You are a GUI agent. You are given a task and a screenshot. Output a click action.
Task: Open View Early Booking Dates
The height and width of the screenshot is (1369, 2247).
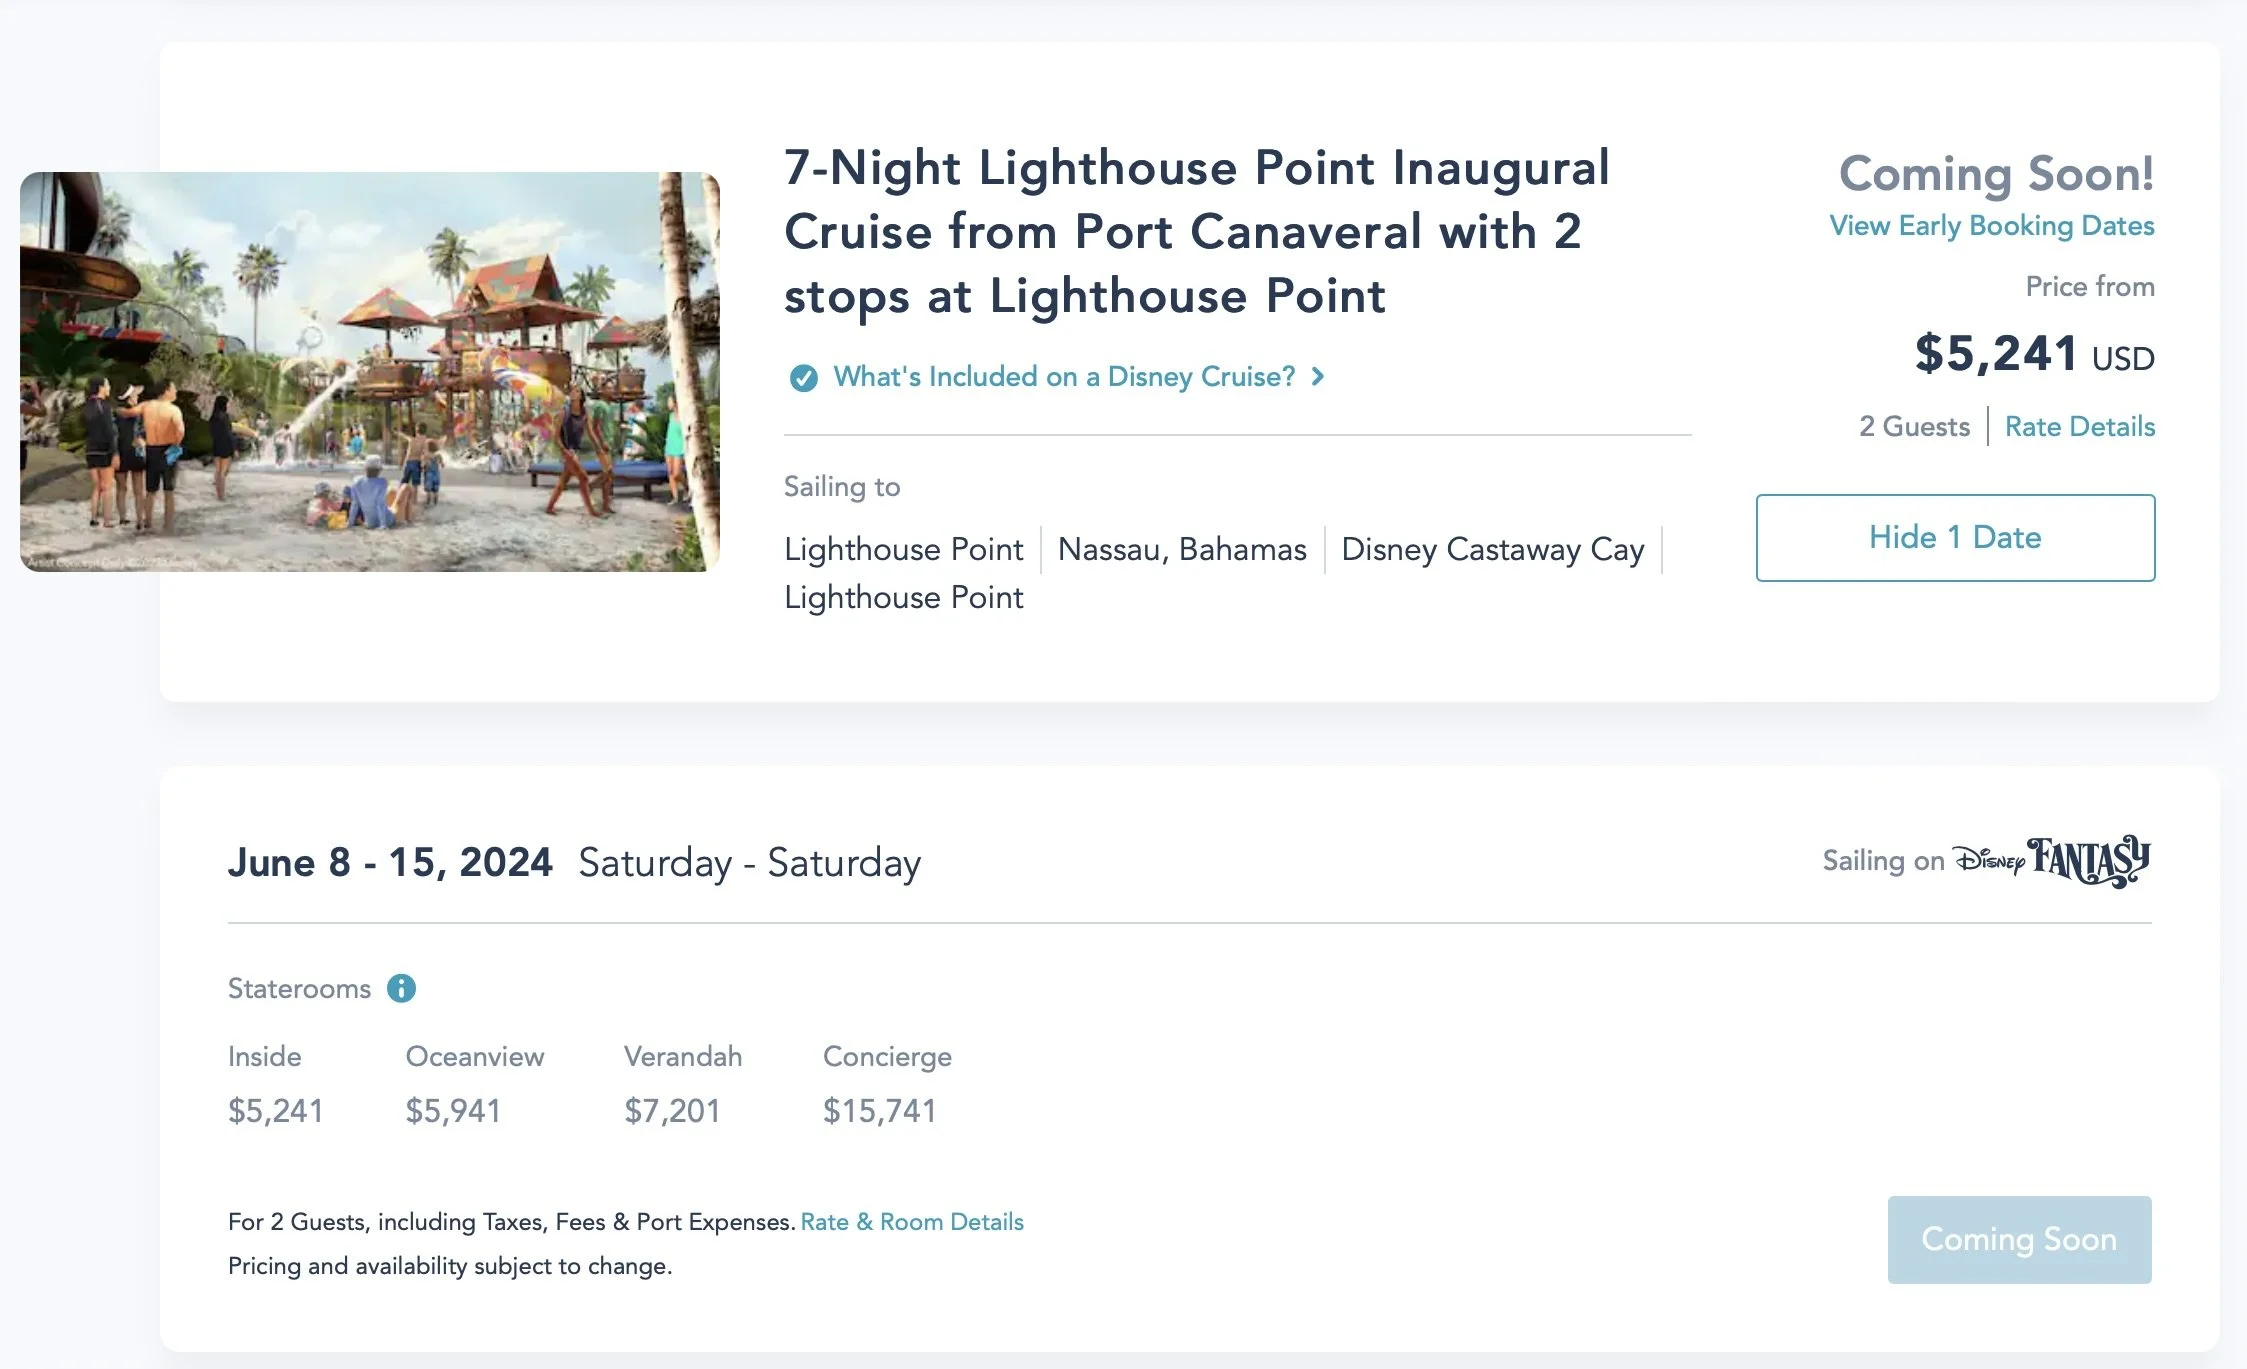point(1991,226)
